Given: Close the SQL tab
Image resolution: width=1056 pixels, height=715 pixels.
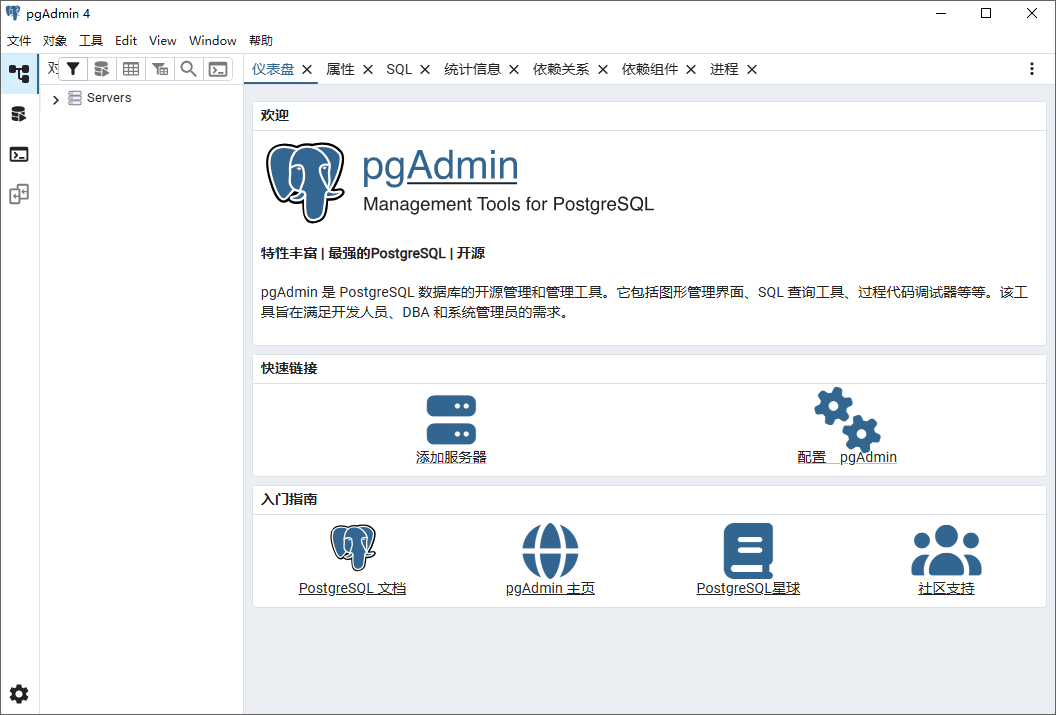Looking at the screenshot, I should click(x=425, y=69).
